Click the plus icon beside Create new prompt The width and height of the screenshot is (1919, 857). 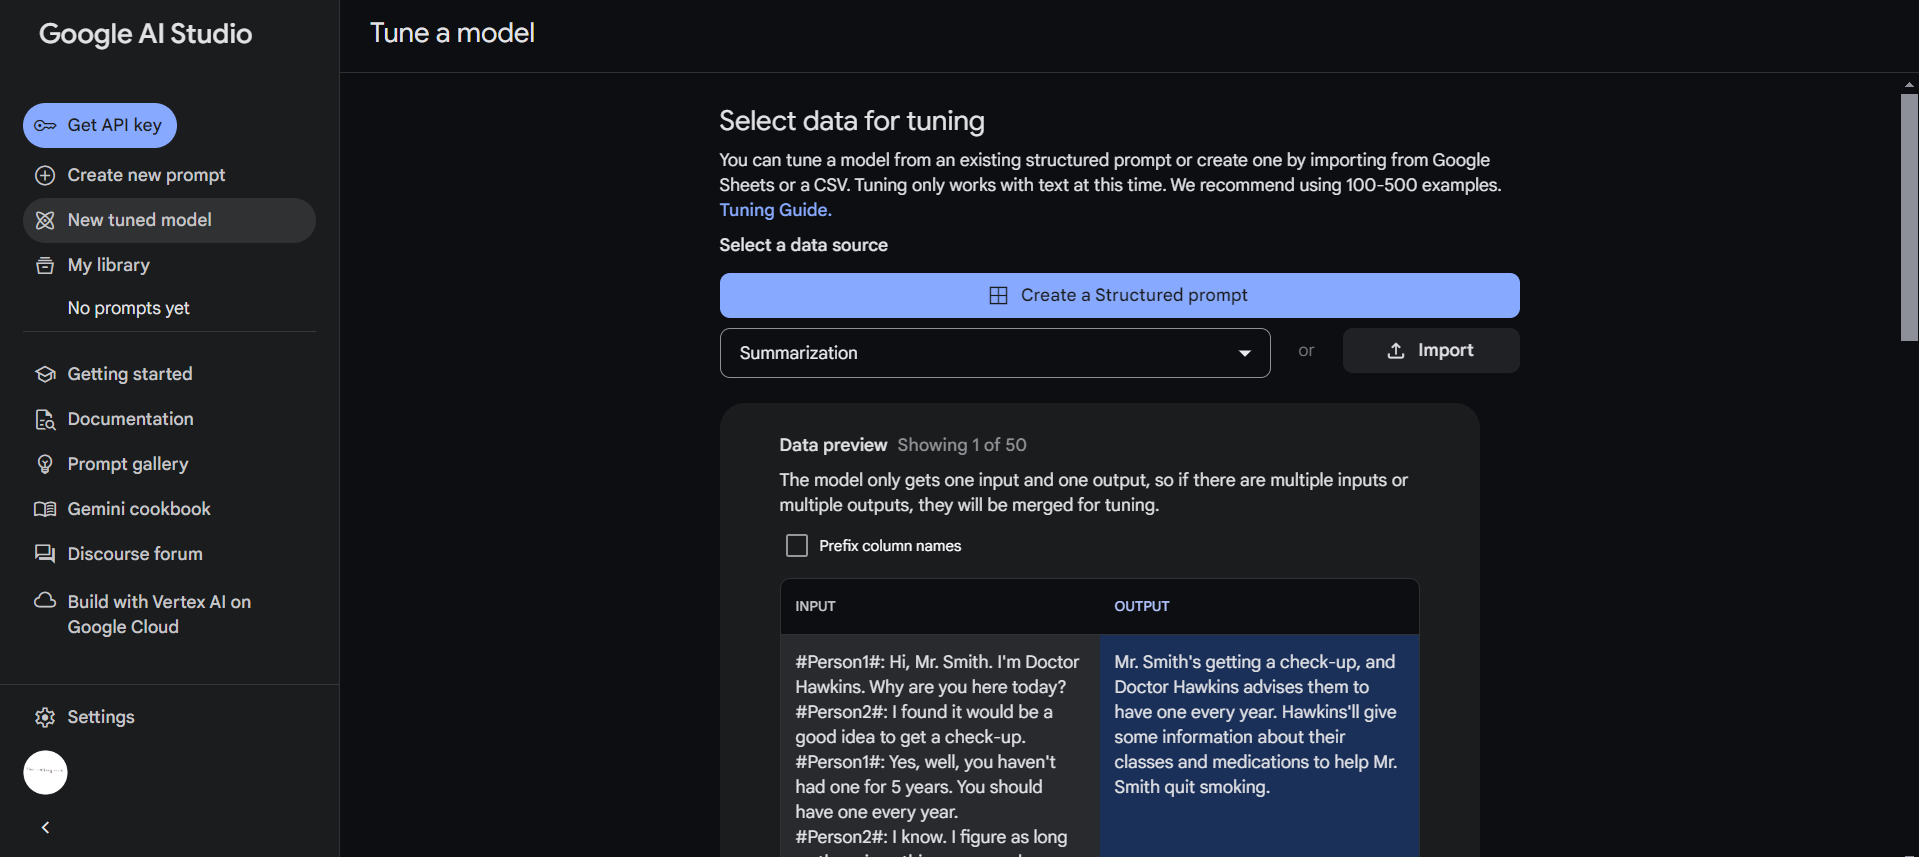[45, 175]
